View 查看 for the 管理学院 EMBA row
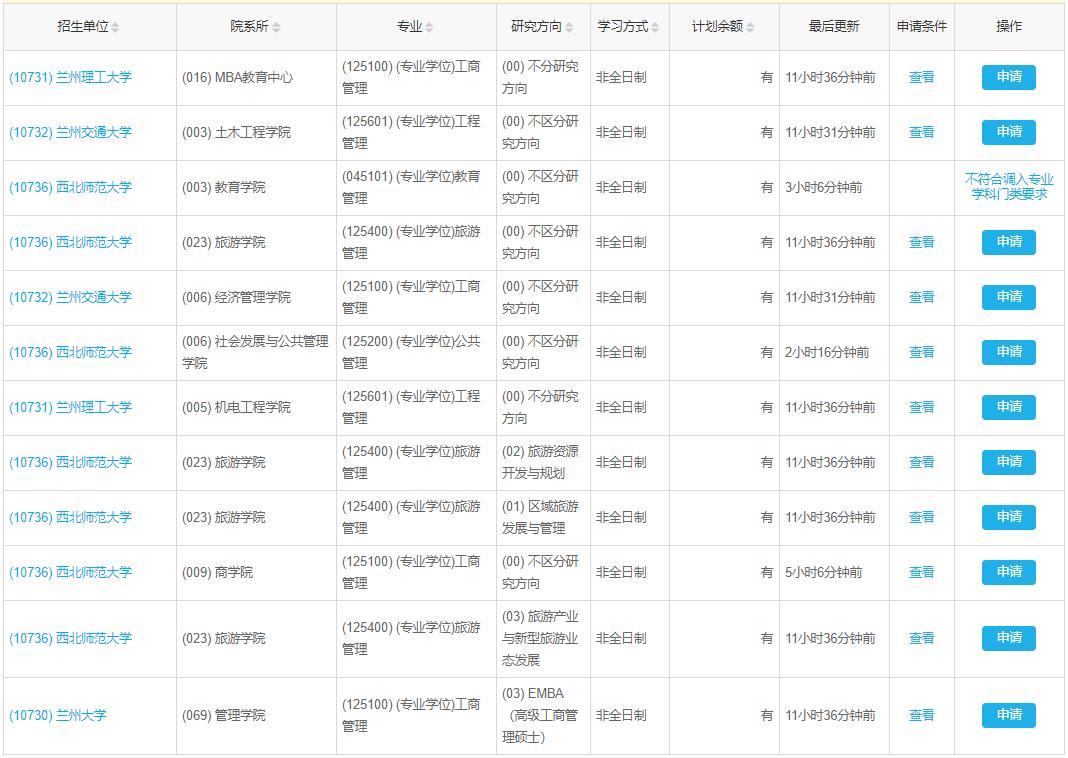 922,715
